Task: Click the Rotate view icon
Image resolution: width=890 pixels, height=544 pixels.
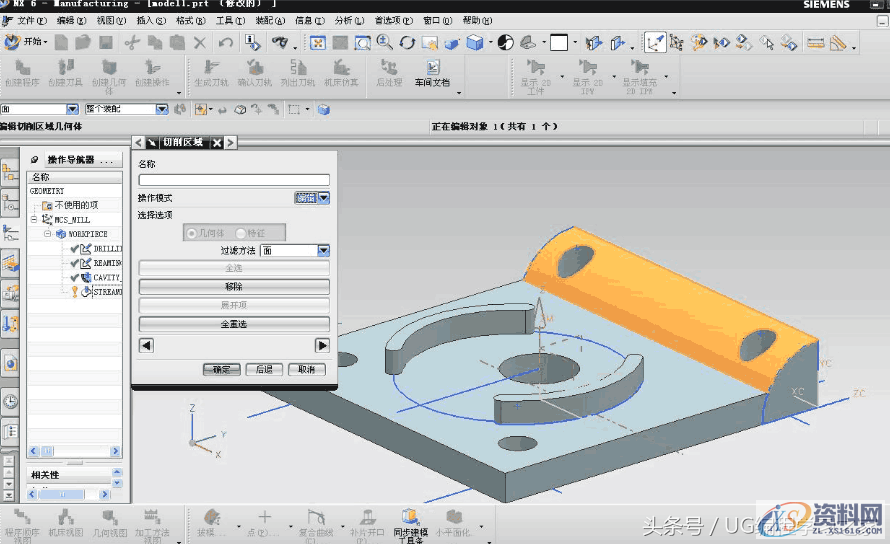Action: (x=407, y=43)
